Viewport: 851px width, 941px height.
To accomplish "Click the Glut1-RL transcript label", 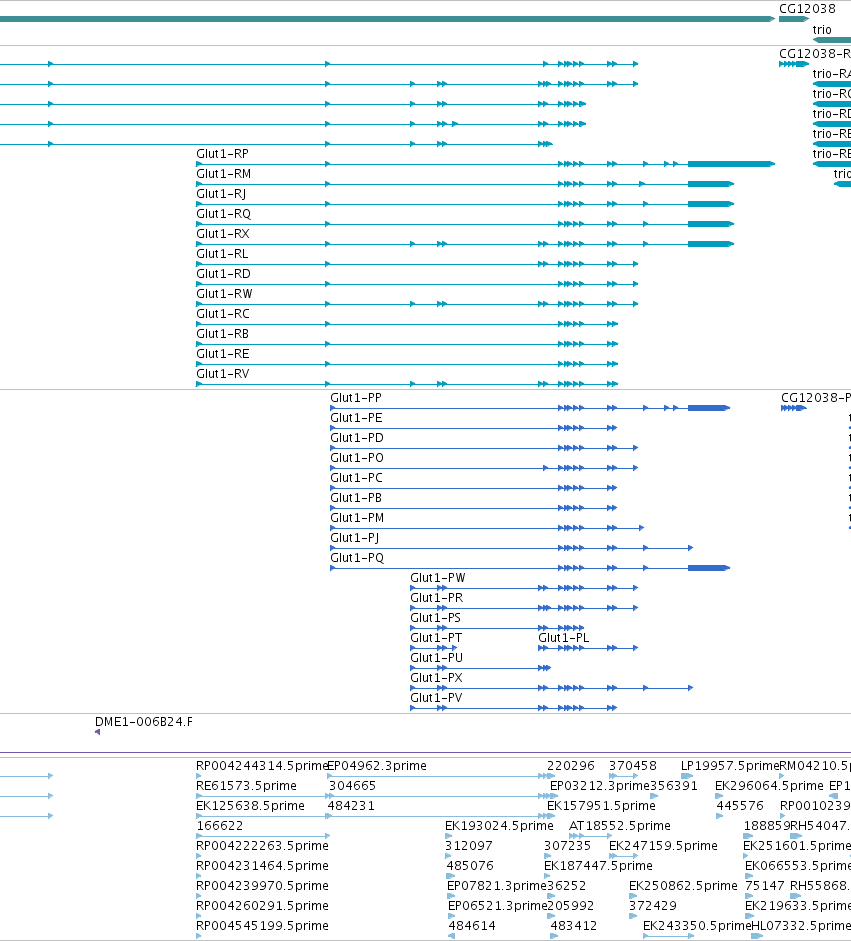I will [x=222, y=254].
